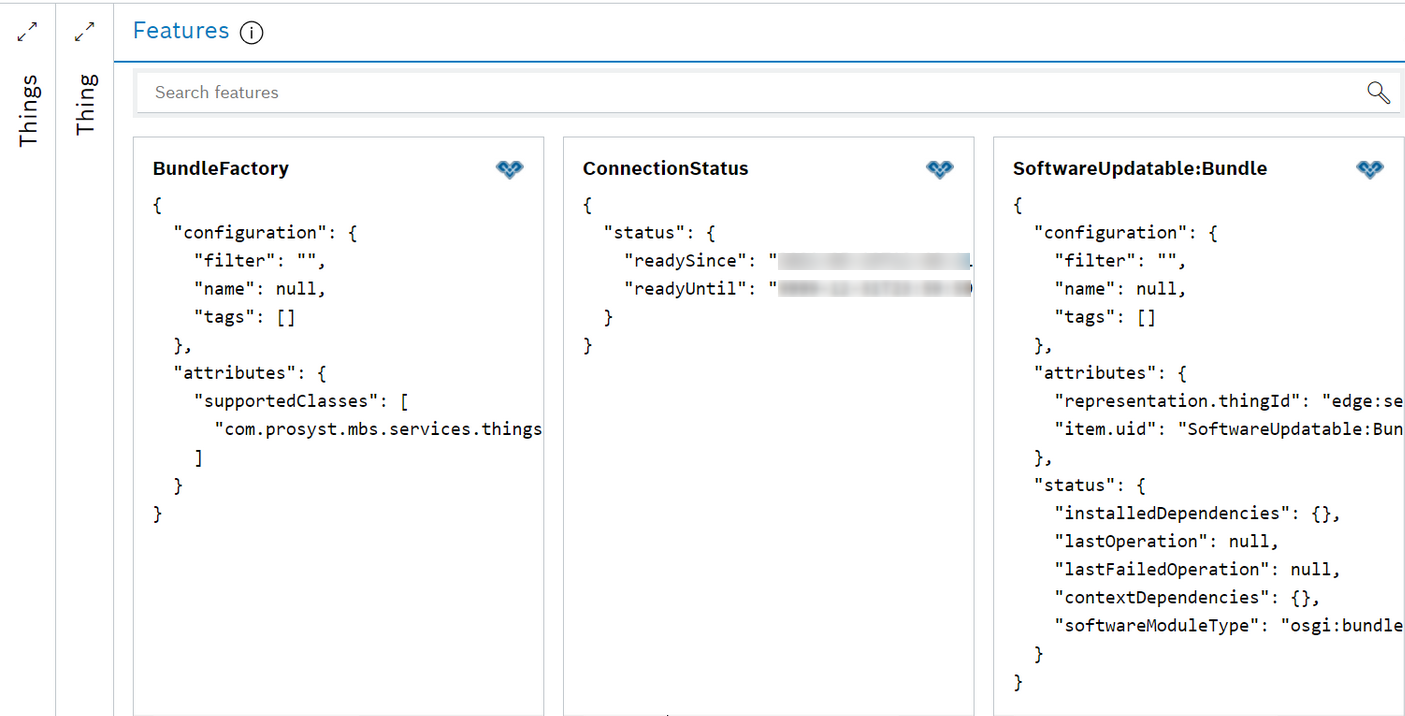The image size is (1405, 716).
Task: Click the chevron icon on SoftwareUpdatable:Bundle card
Action: pos(1368,169)
